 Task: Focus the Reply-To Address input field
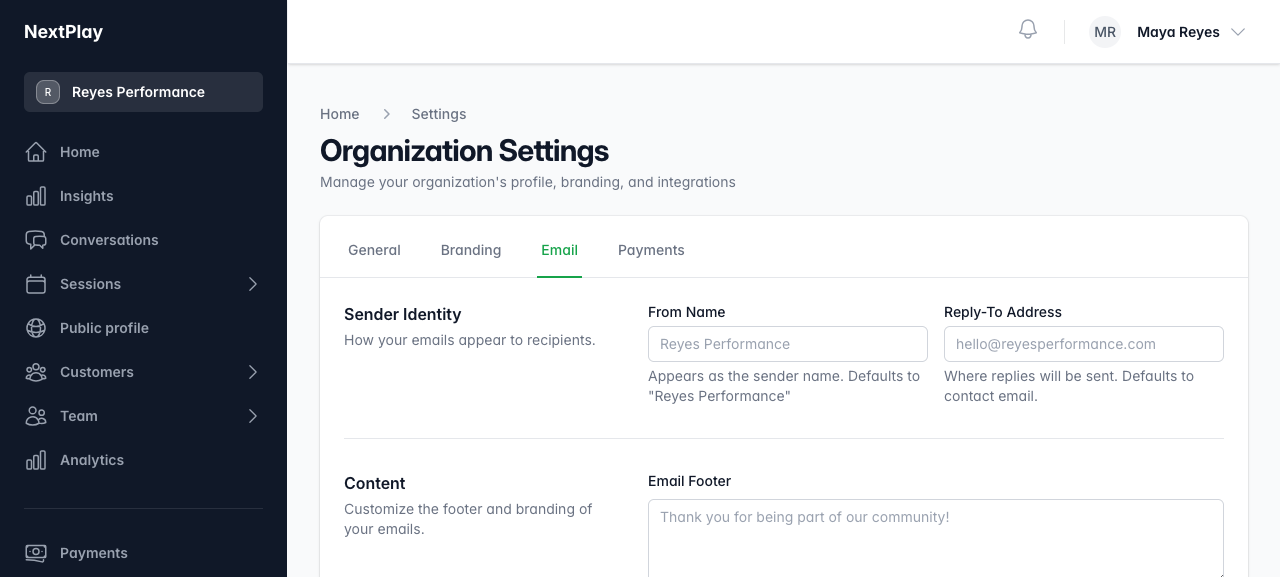(x=1084, y=344)
